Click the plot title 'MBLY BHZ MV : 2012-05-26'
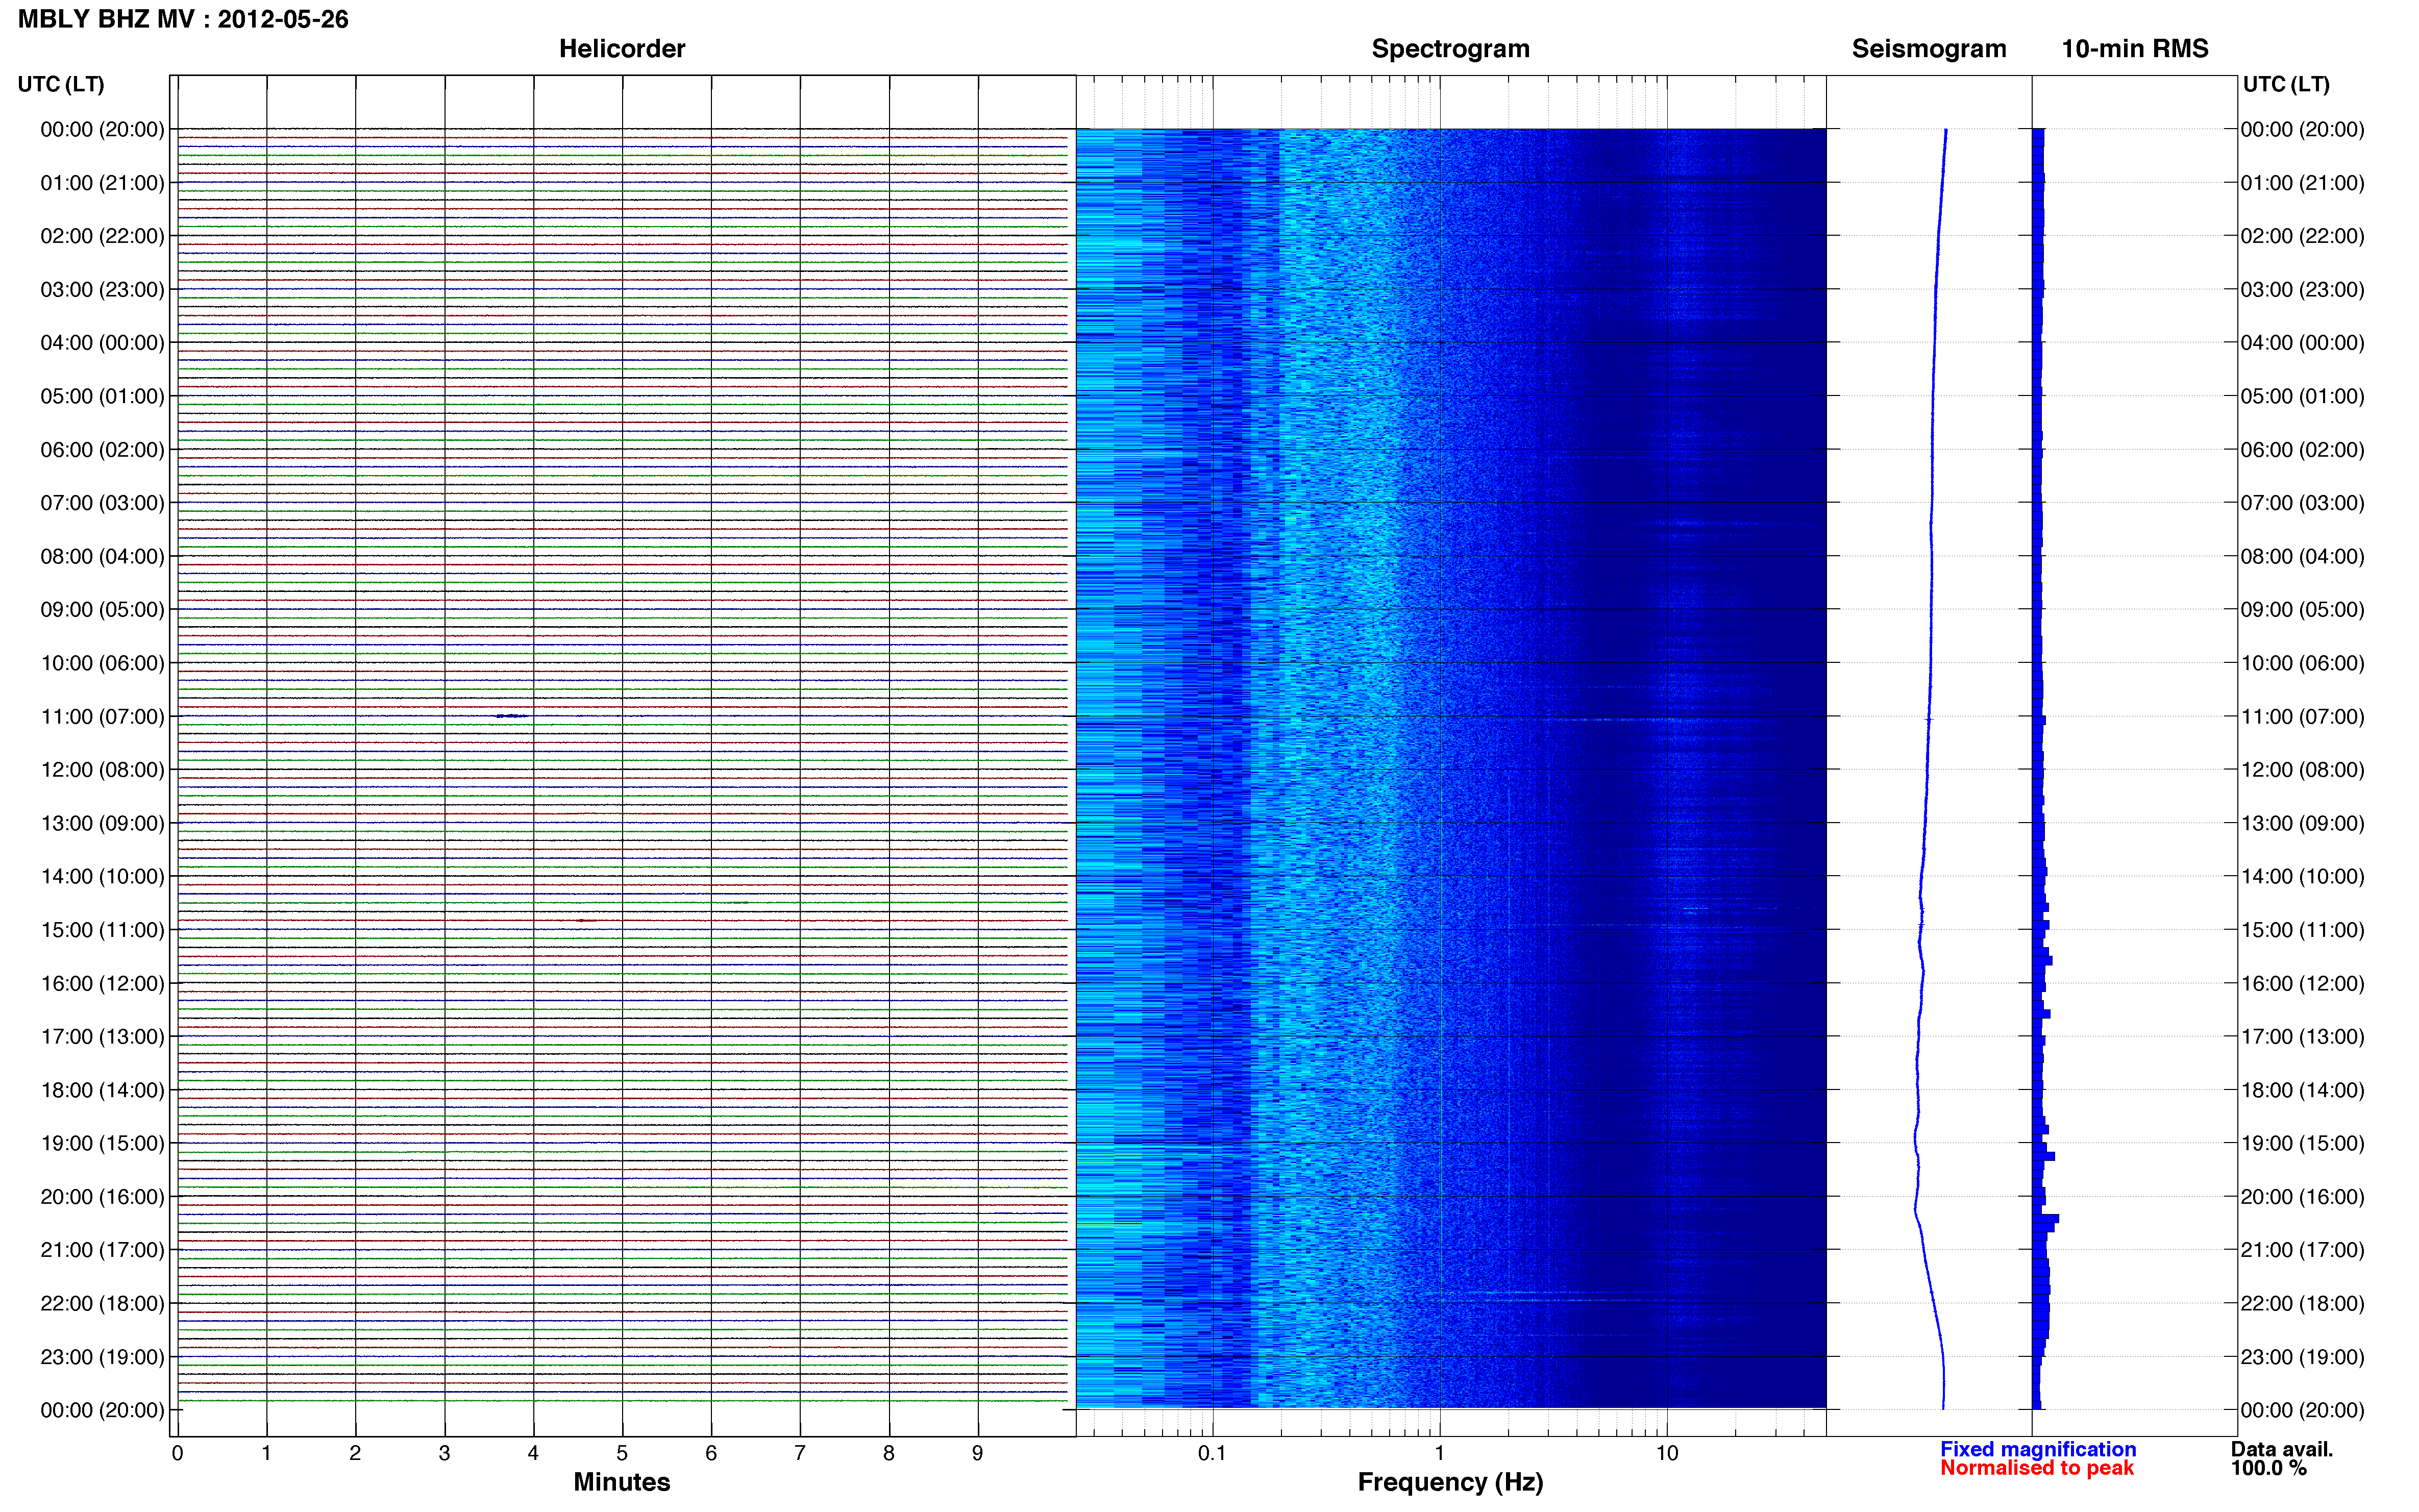Viewport: 2419px width, 1512px height. (x=183, y=19)
